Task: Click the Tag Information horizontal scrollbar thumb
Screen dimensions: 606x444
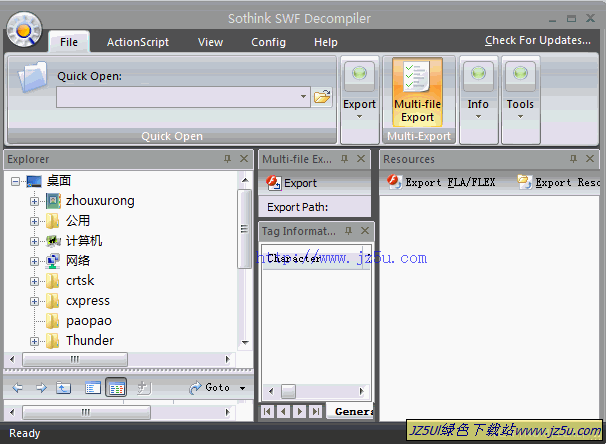Action: point(288,391)
